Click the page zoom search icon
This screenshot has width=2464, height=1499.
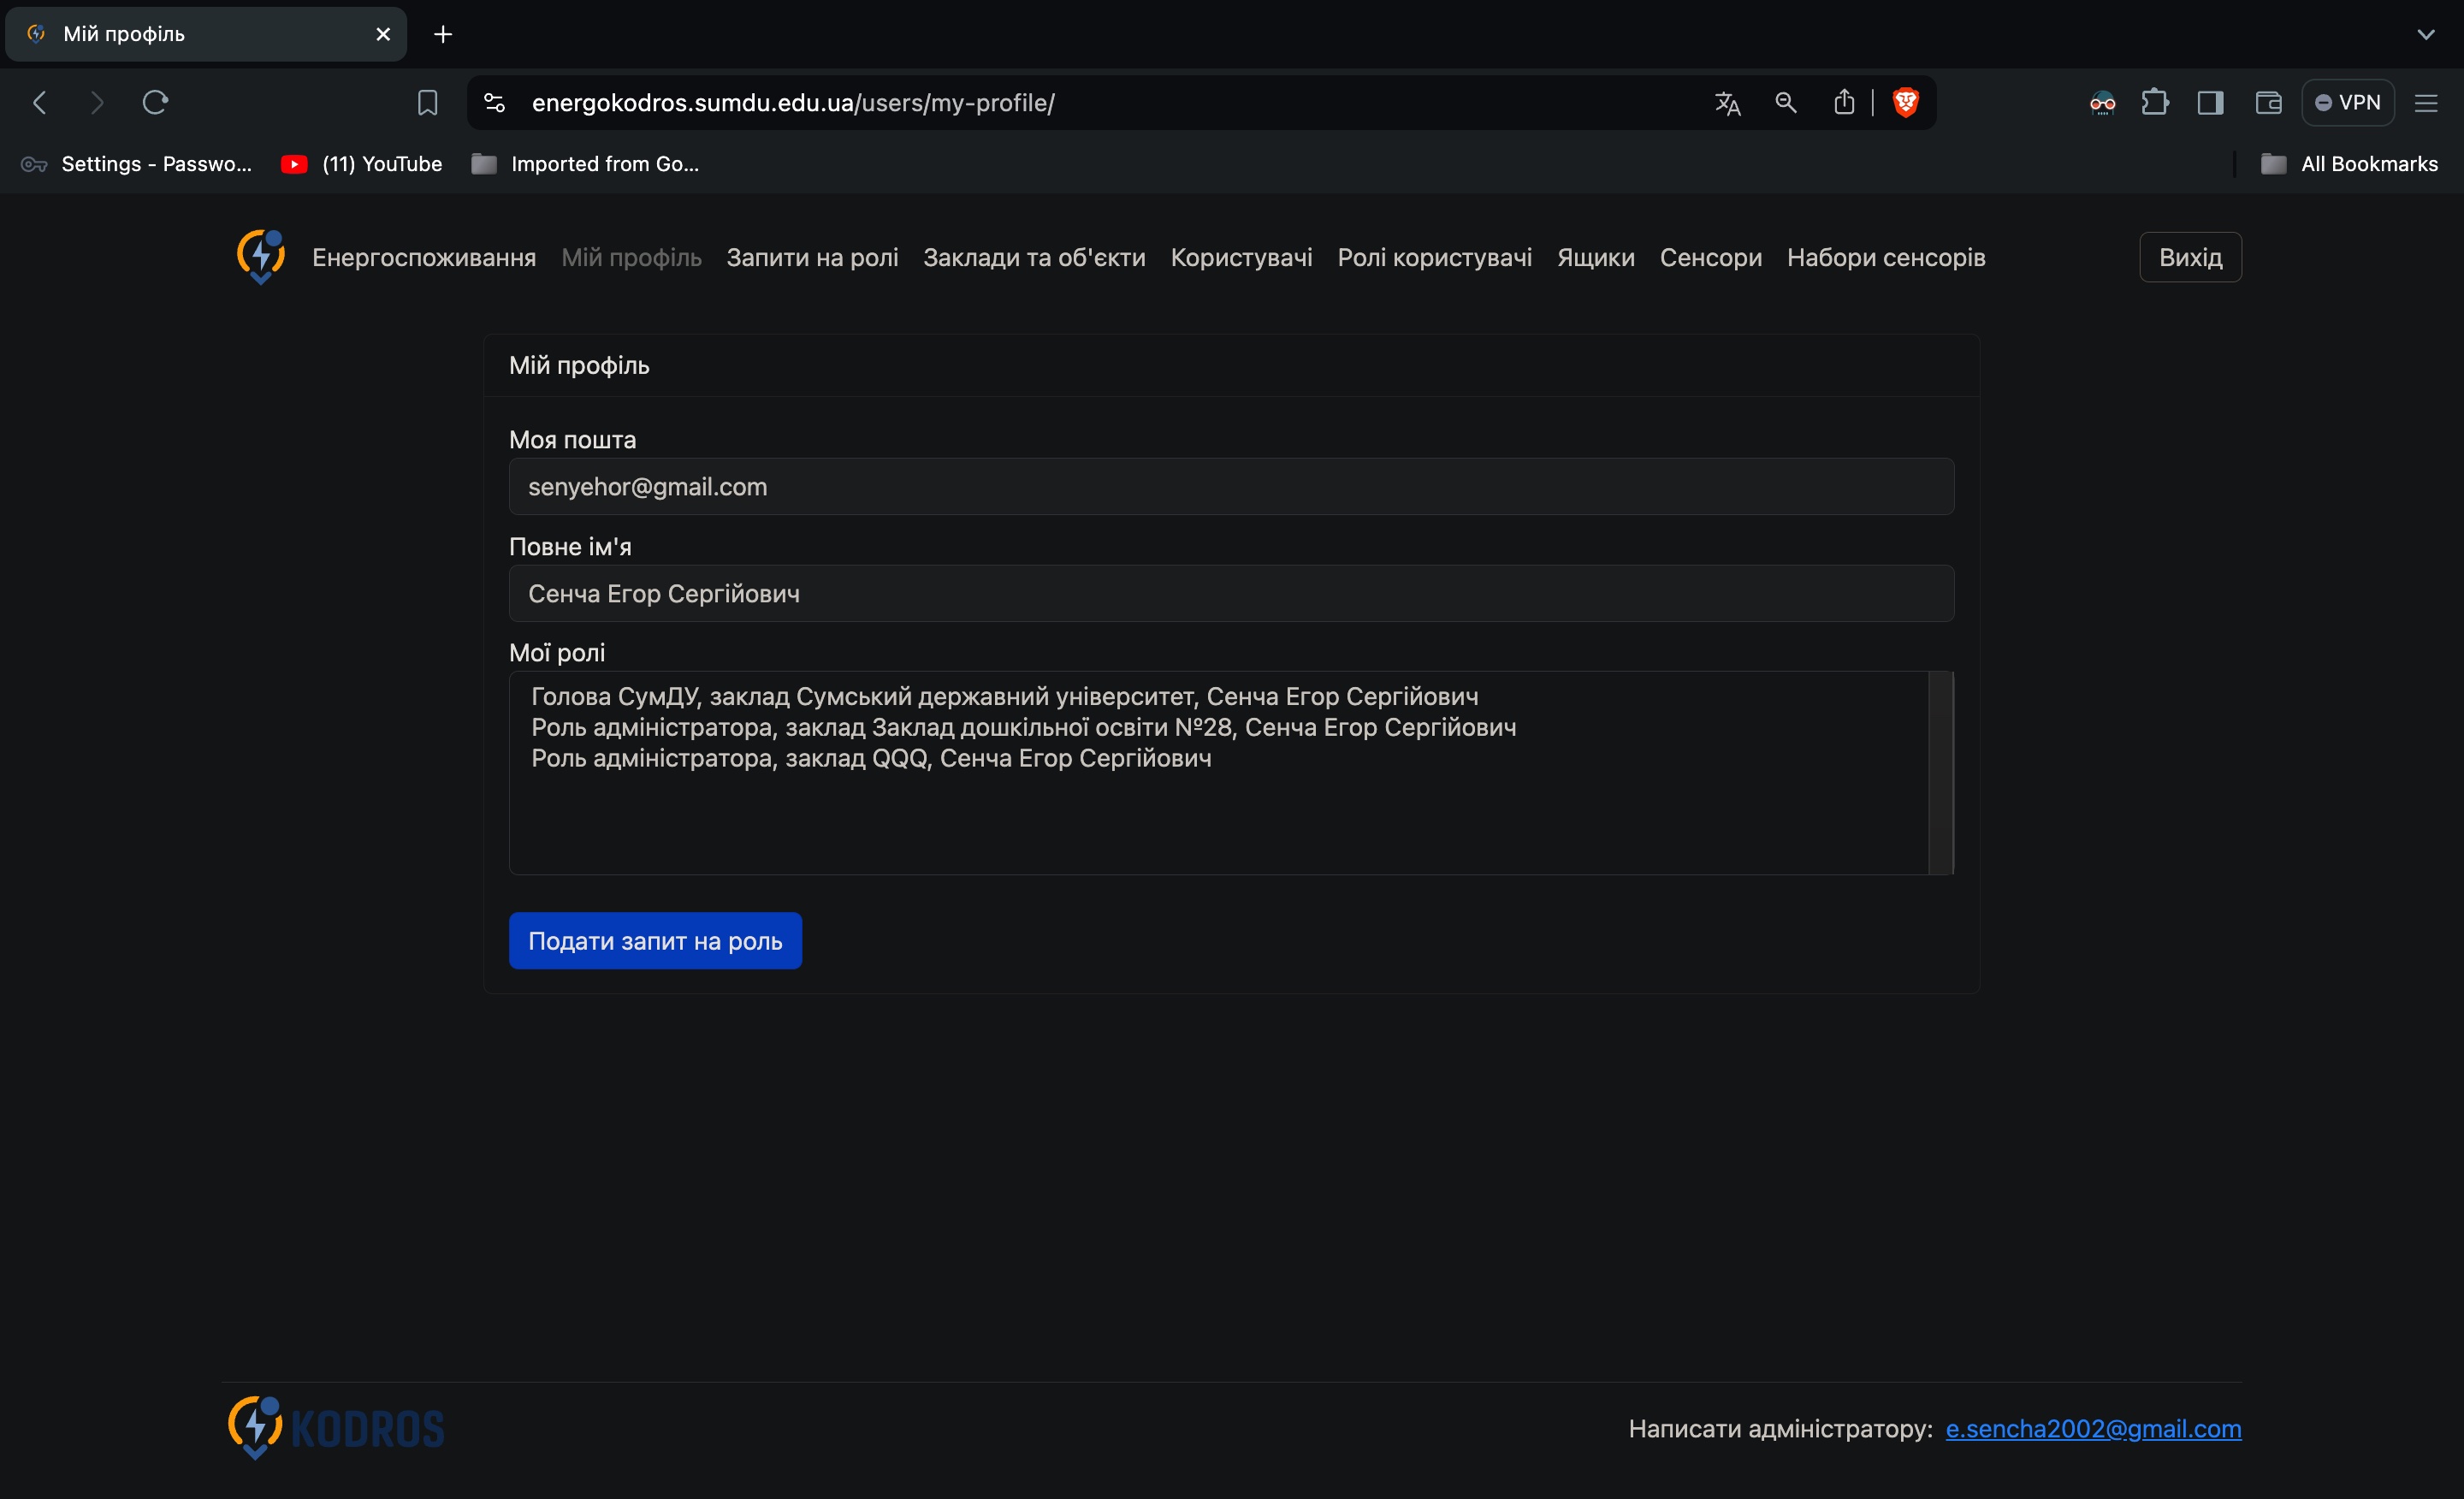click(x=1786, y=102)
